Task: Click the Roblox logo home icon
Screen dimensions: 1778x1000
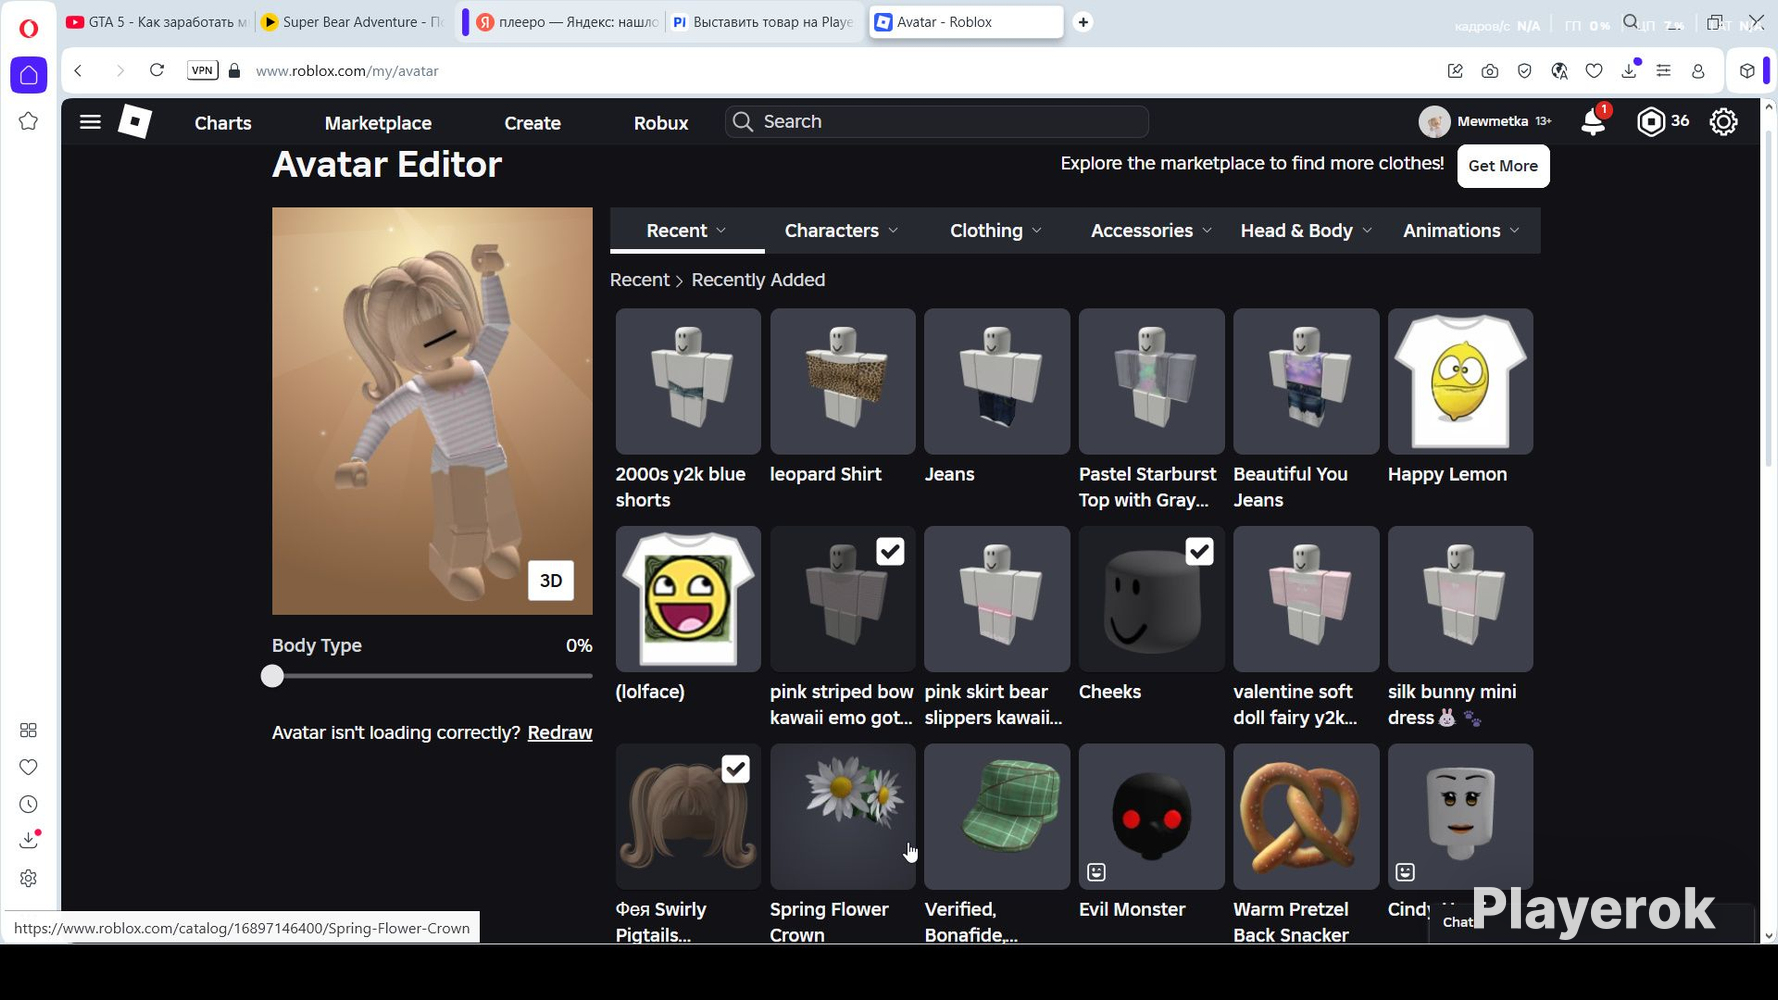Action: click(135, 122)
